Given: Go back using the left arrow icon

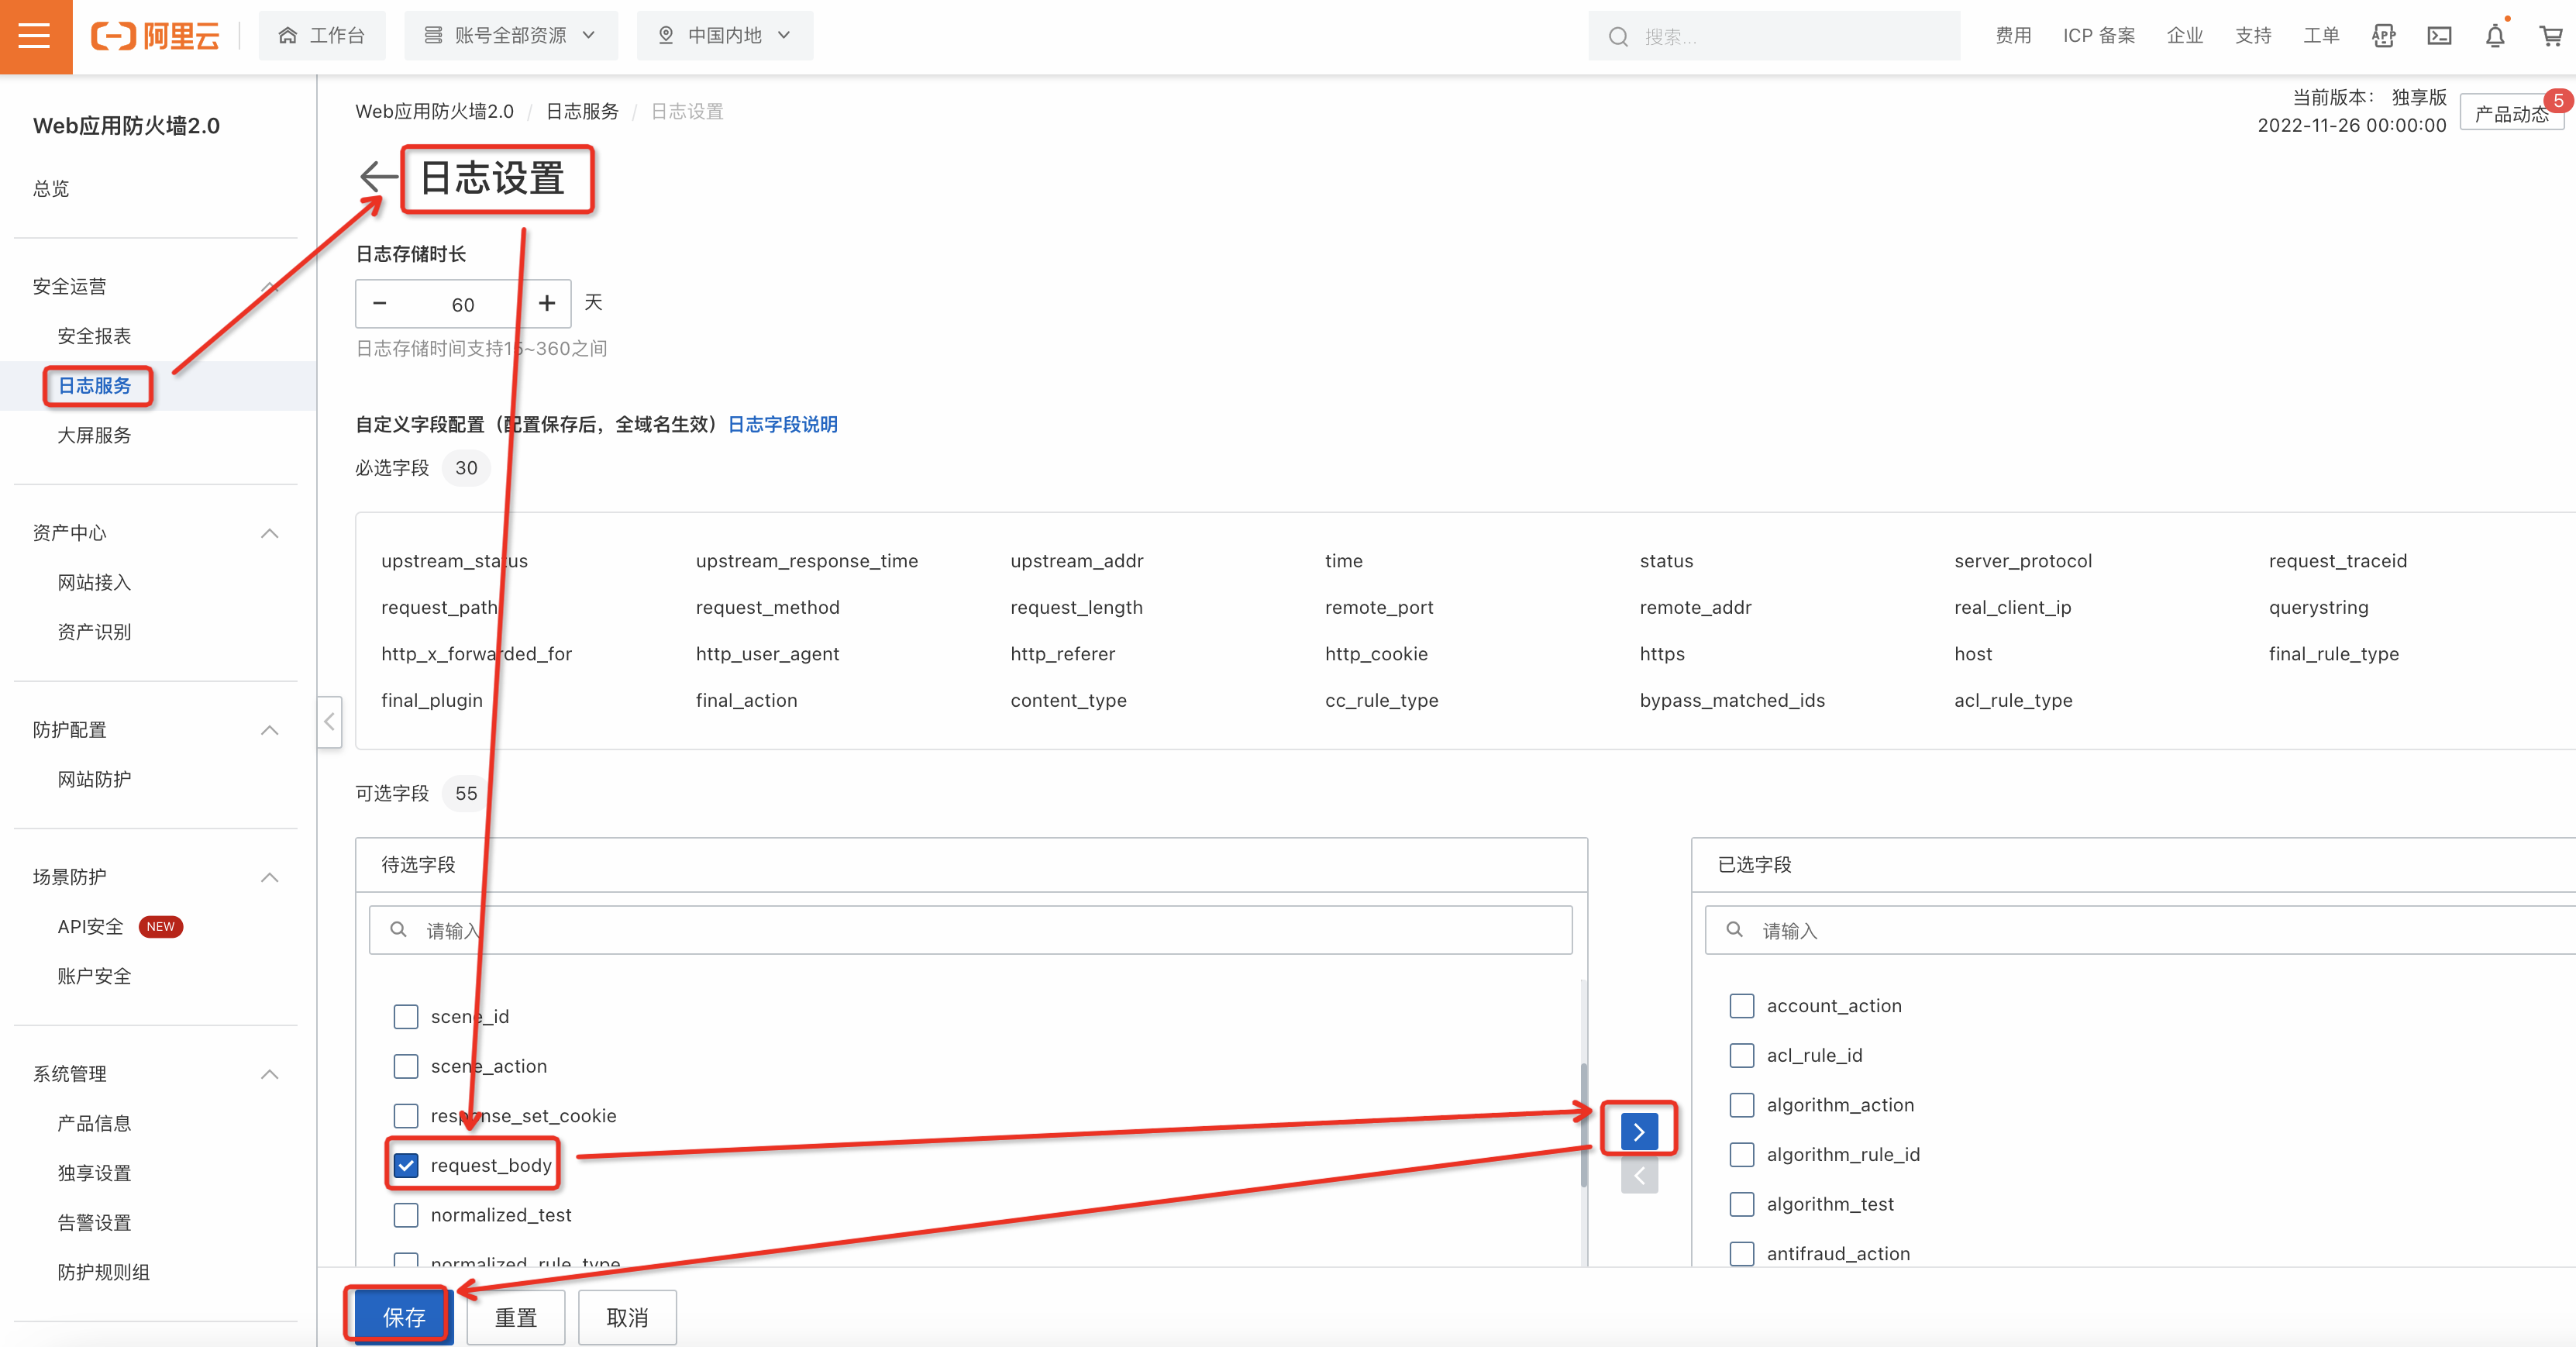Looking at the screenshot, I should pos(378,177).
